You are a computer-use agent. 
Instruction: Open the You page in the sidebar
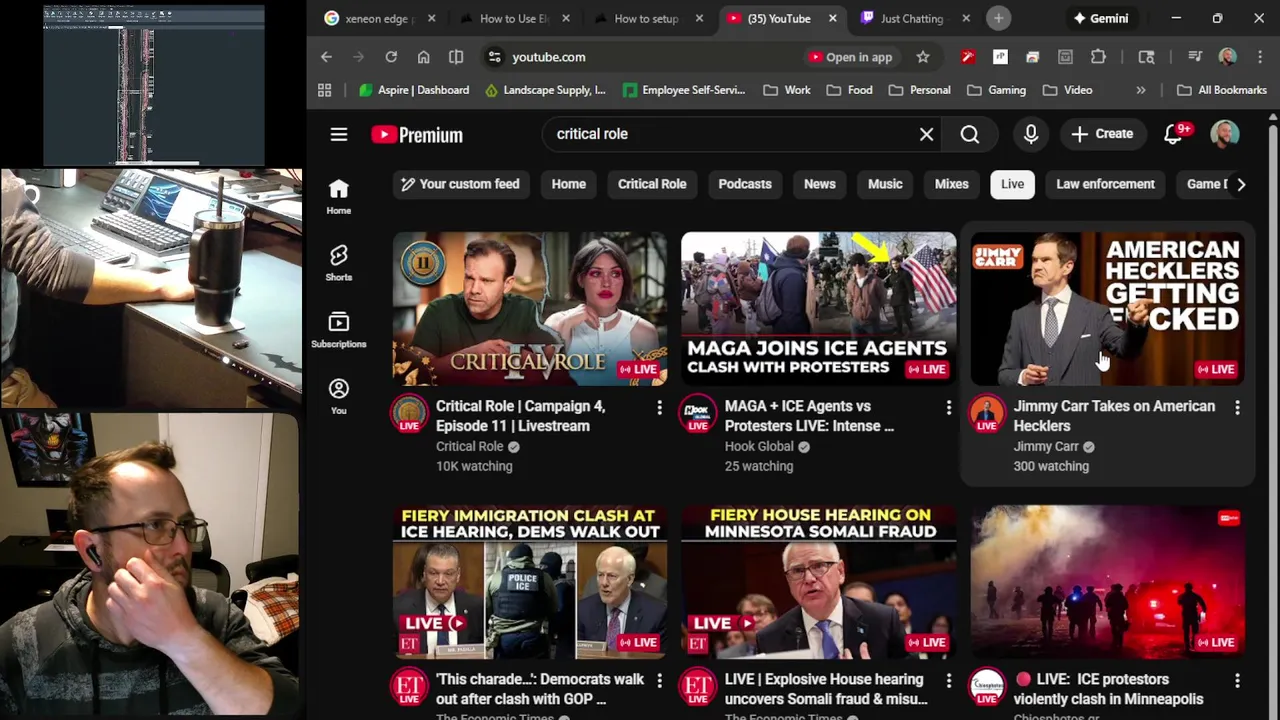(x=339, y=396)
